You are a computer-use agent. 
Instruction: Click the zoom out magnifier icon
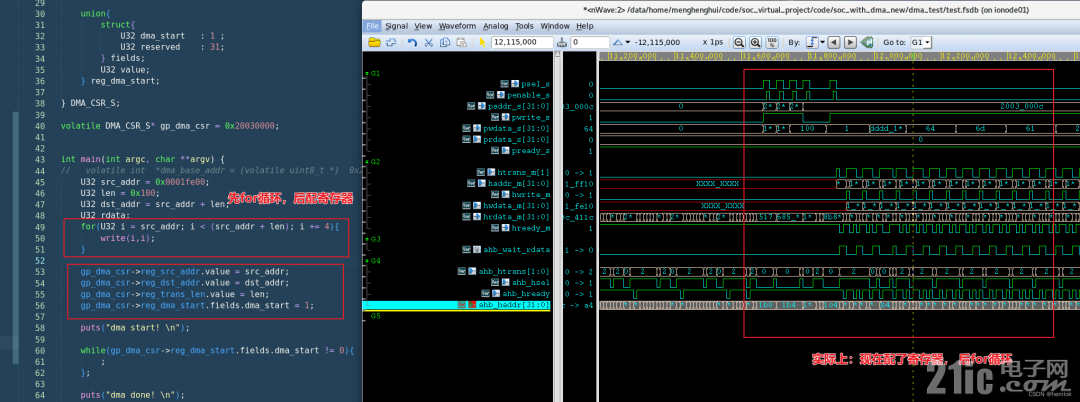738,43
